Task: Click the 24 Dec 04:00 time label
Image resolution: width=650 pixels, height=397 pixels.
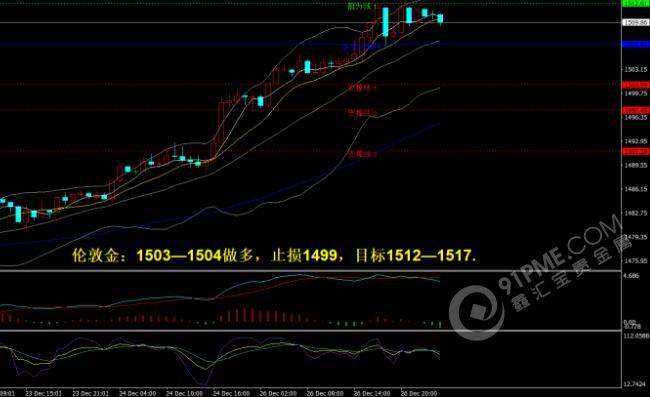Action: tap(138, 393)
